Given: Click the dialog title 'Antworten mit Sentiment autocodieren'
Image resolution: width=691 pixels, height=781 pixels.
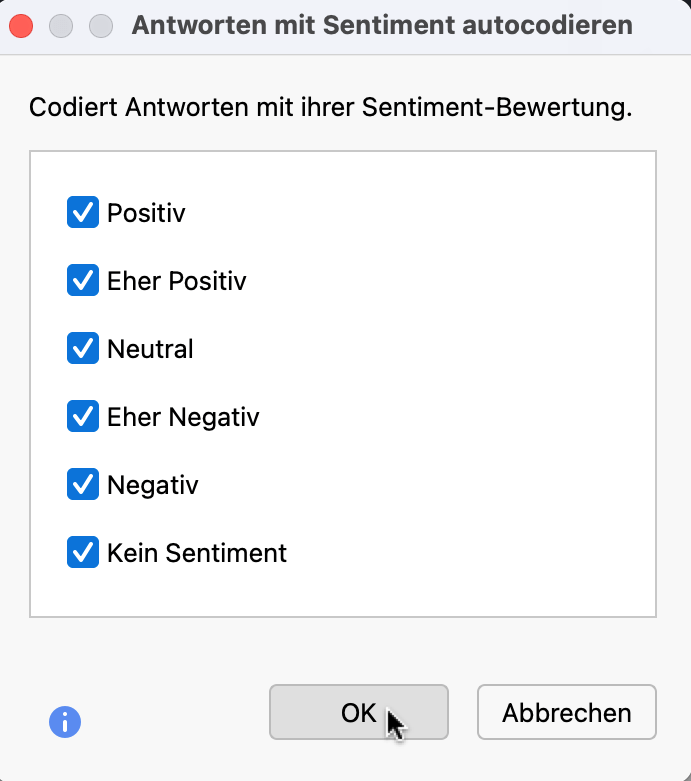Looking at the screenshot, I should tap(382, 26).
